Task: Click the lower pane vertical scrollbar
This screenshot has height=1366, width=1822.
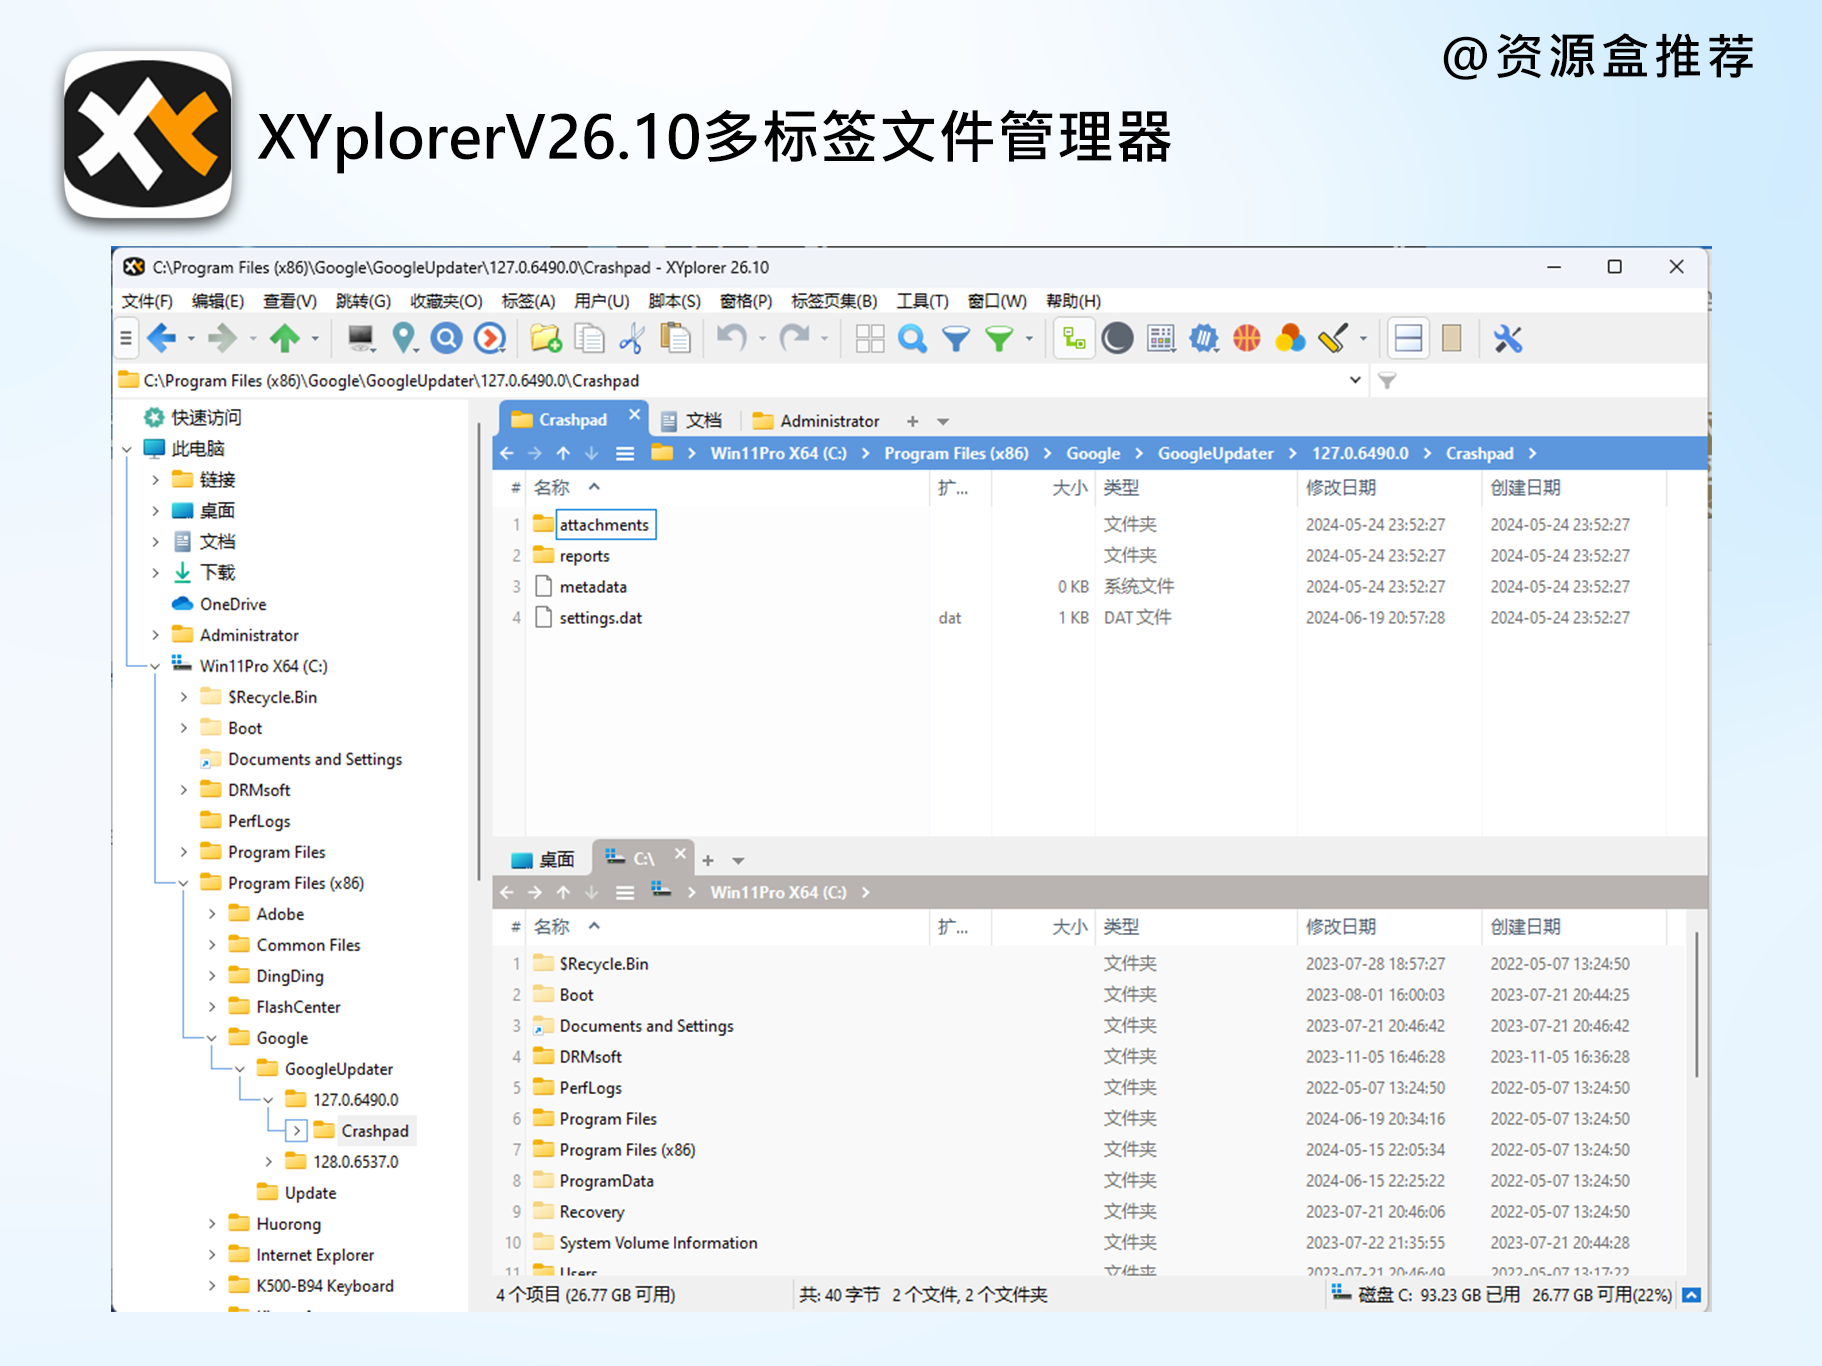Action: click(1697, 1003)
